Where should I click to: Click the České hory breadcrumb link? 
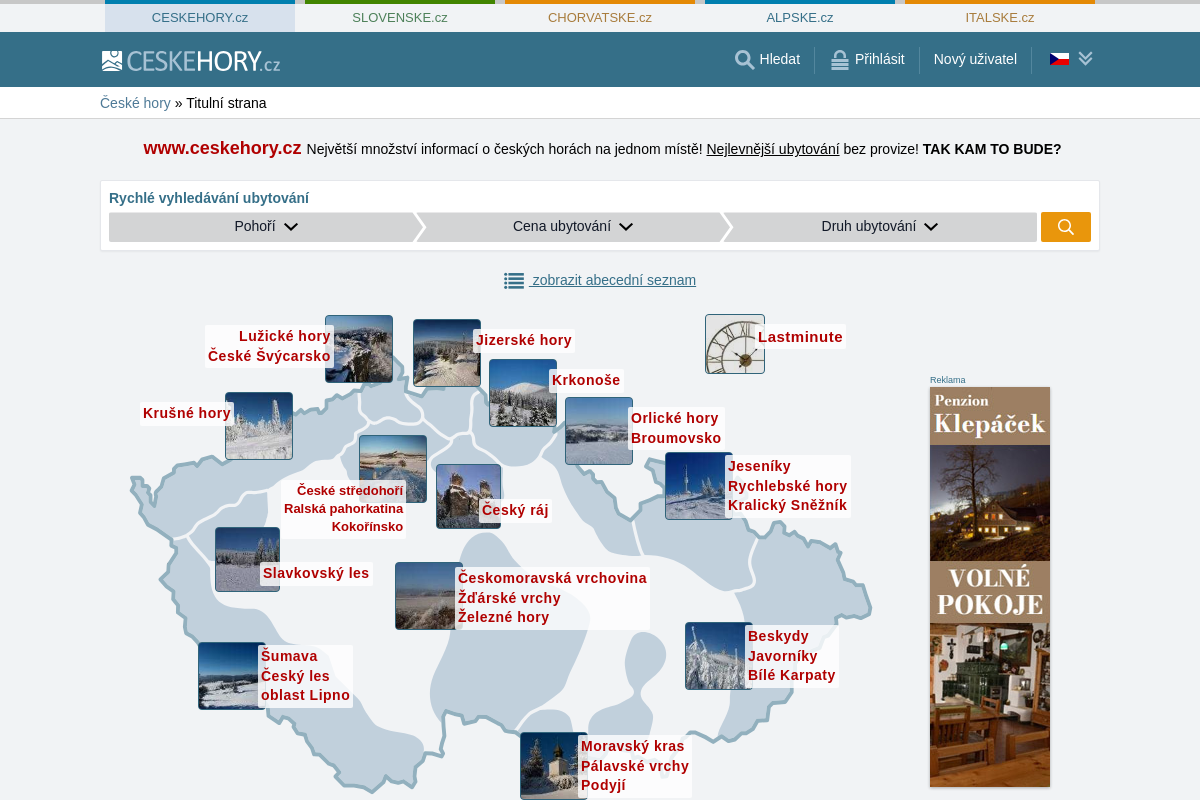point(135,103)
